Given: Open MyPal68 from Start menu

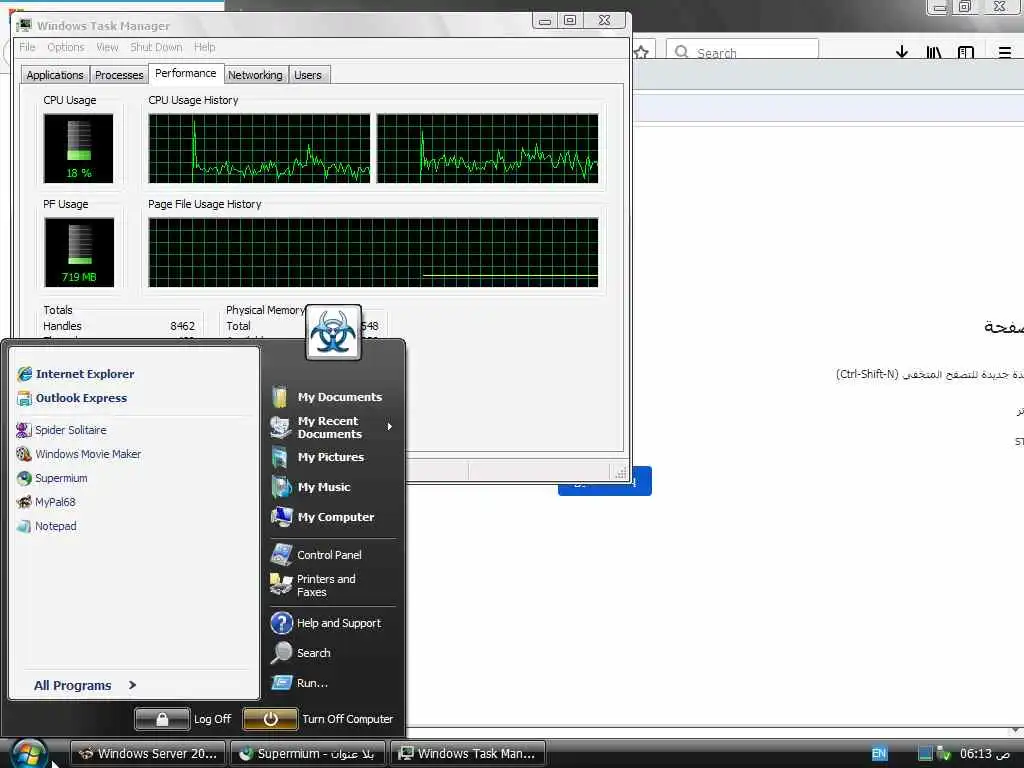Looking at the screenshot, I should click(46, 502).
